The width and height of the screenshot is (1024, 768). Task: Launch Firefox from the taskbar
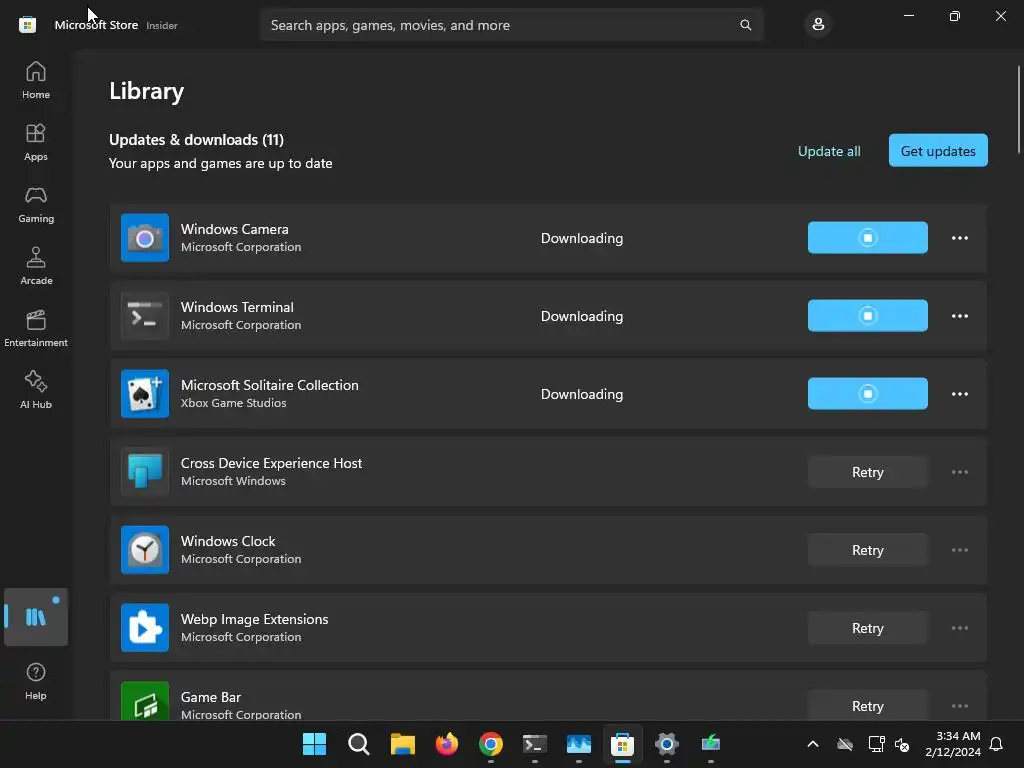[447, 744]
